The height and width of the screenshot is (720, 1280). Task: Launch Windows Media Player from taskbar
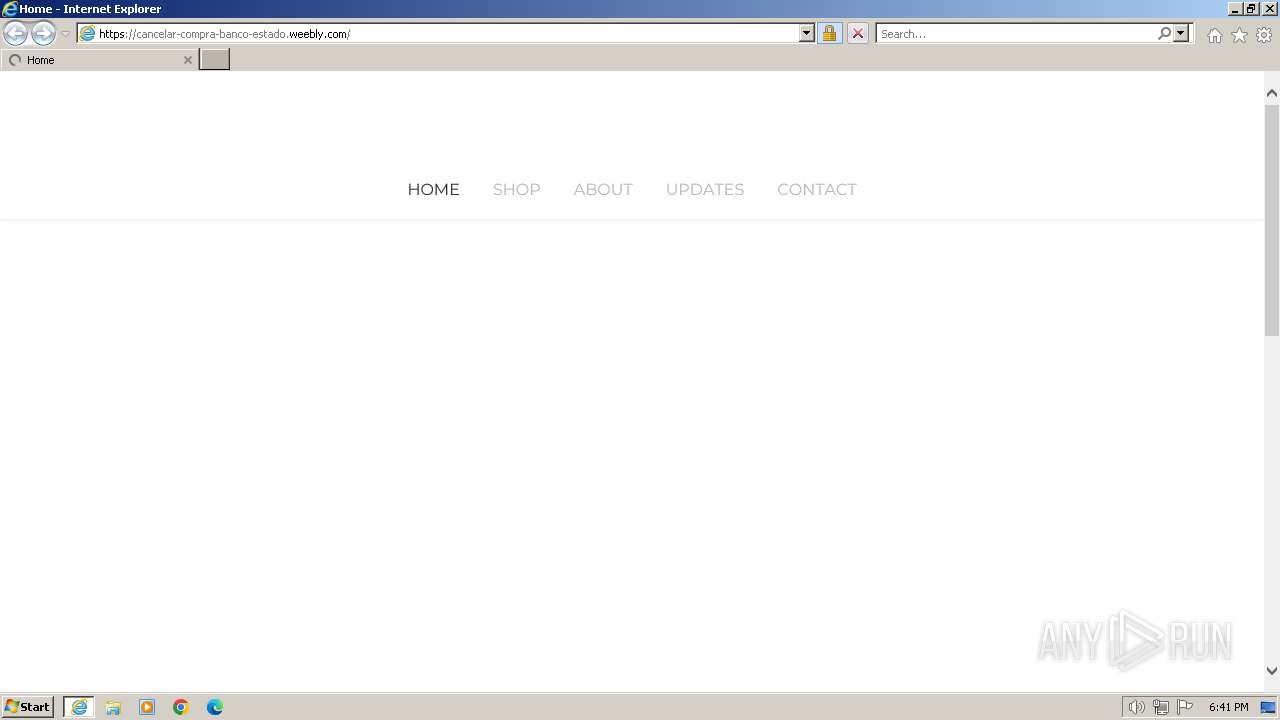(x=147, y=707)
